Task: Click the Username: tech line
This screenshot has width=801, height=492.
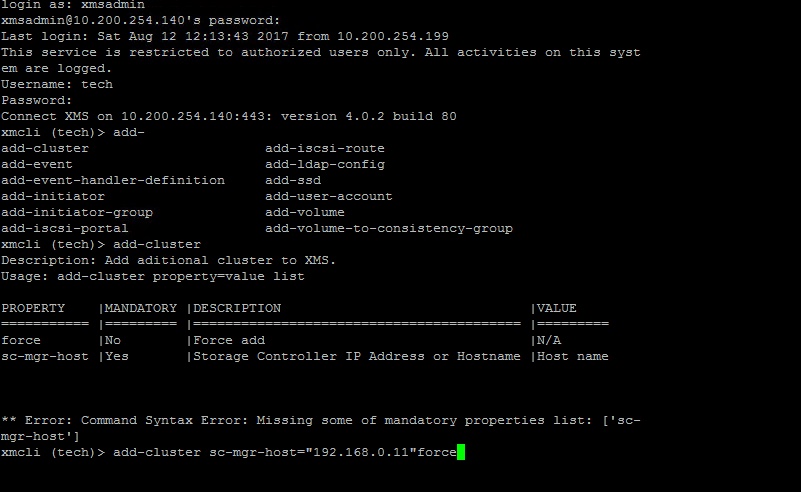Action: pyautogui.click(x=57, y=84)
